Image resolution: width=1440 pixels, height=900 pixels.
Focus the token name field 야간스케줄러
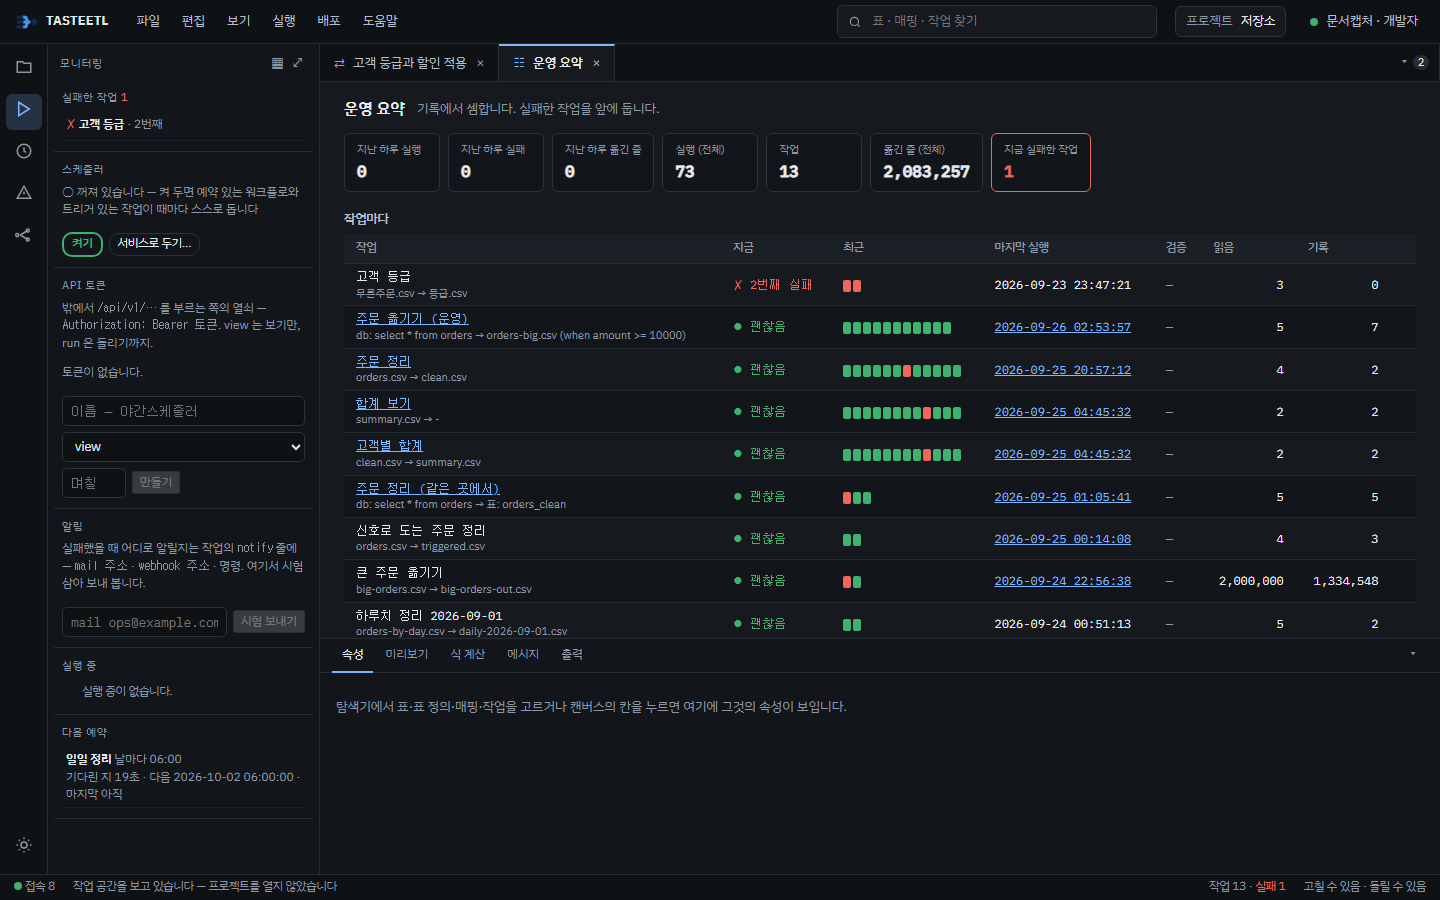[x=183, y=411]
